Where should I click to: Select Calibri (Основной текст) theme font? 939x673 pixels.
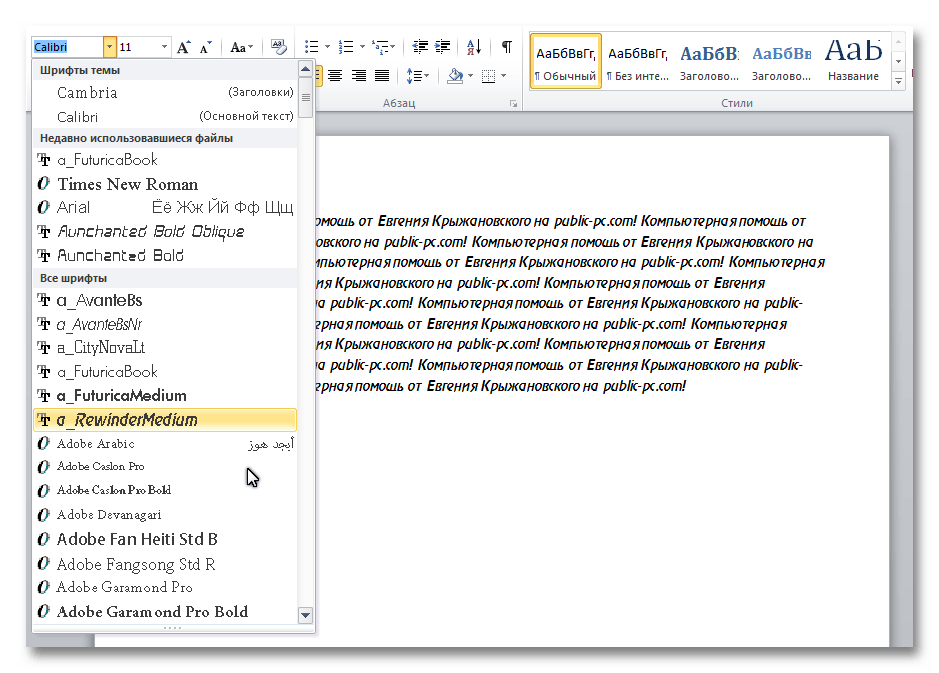(x=165, y=117)
